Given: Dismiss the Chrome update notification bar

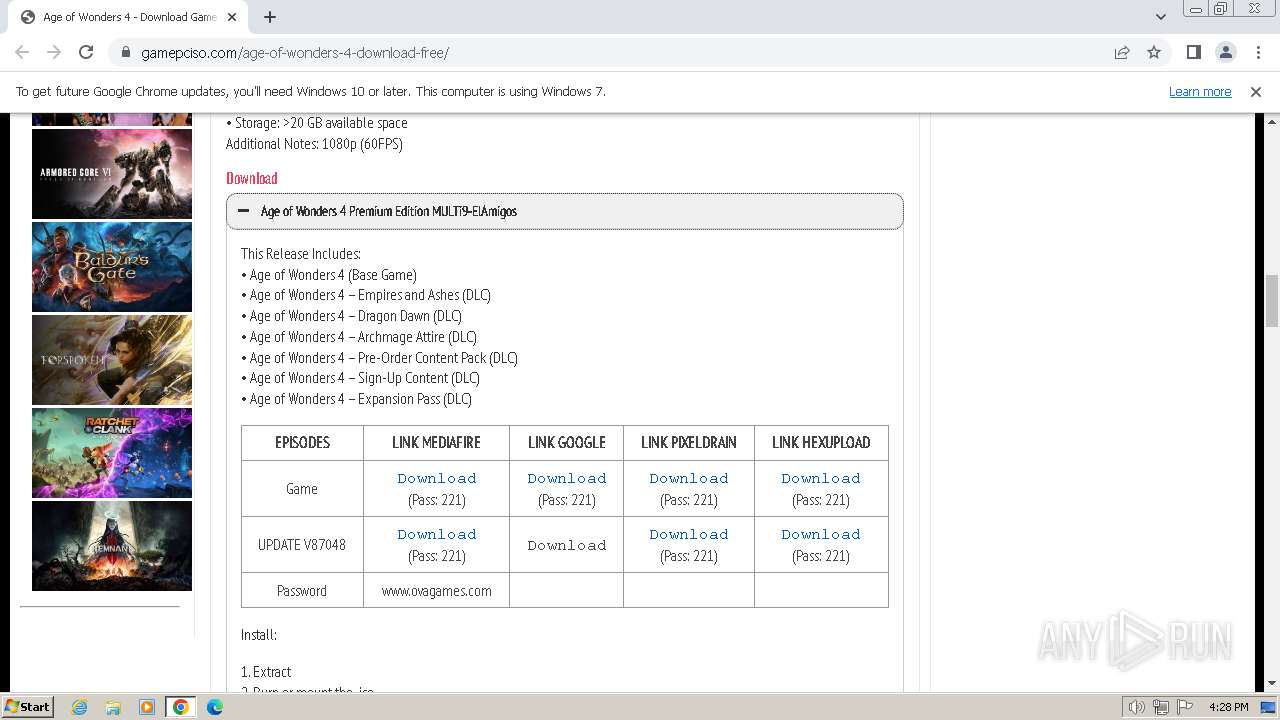Looking at the screenshot, I should tap(1256, 92).
